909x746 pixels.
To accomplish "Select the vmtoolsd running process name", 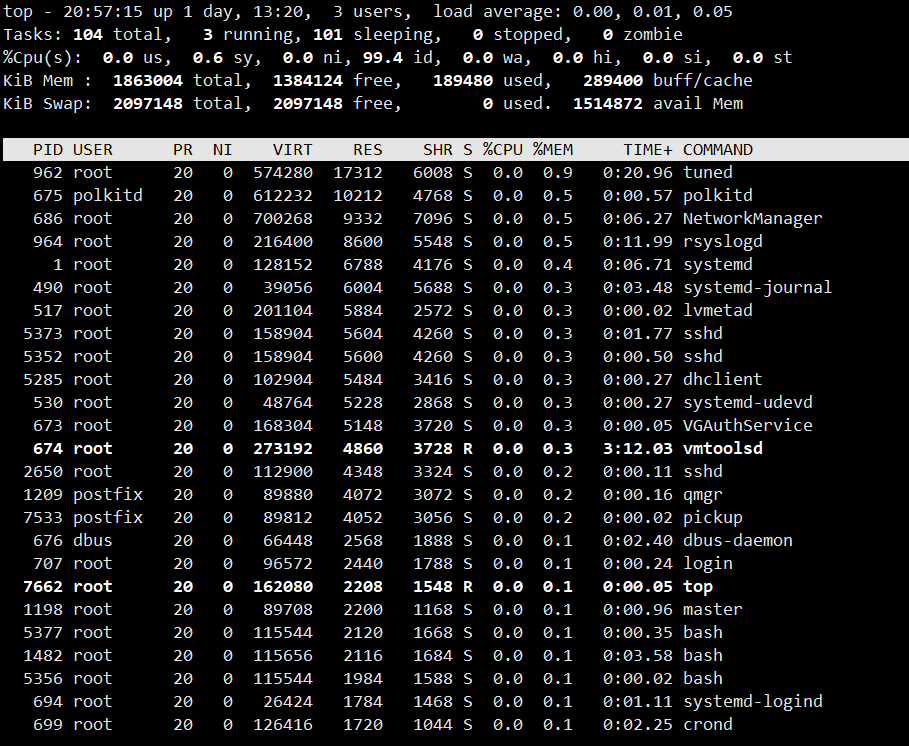I will [x=722, y=449].
